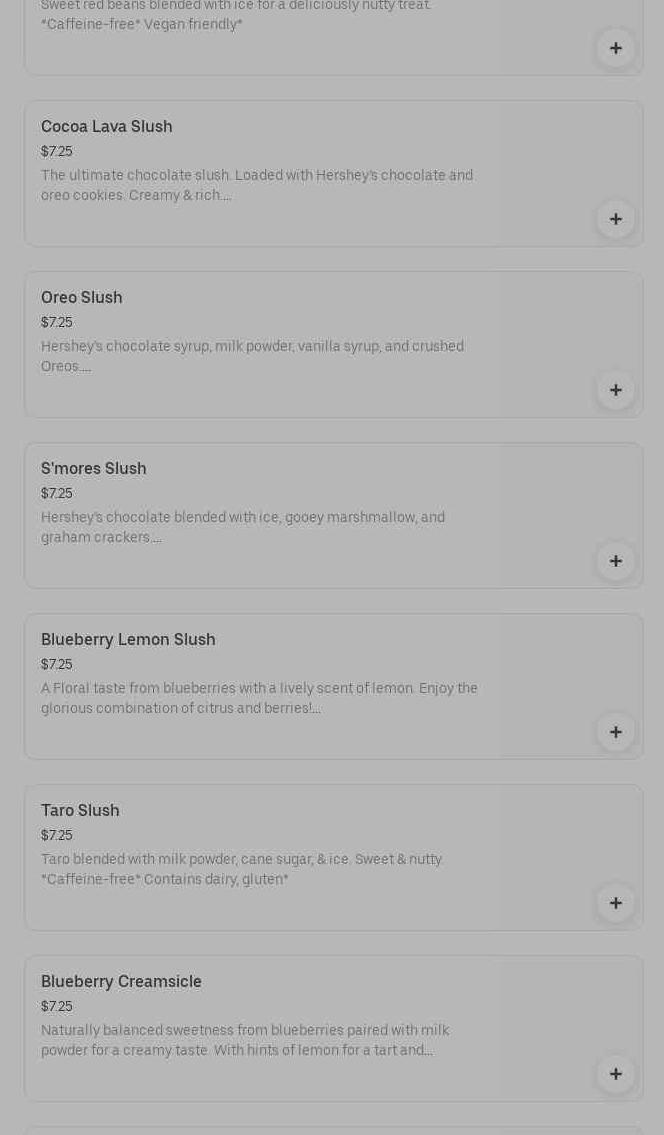
Task: Add Oreo Slush using its plus icon
Action: pos(615,390)
